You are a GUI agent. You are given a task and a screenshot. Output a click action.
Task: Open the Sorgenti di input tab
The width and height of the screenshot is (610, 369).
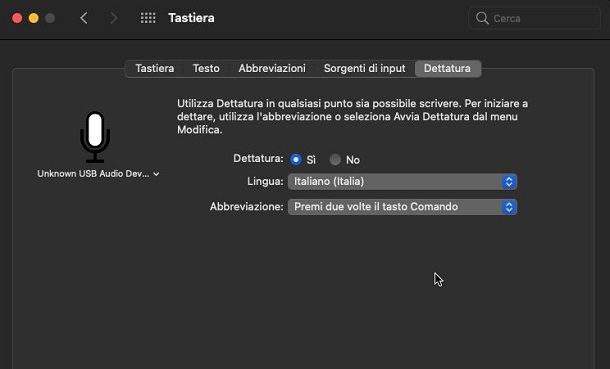pos(365,68)
